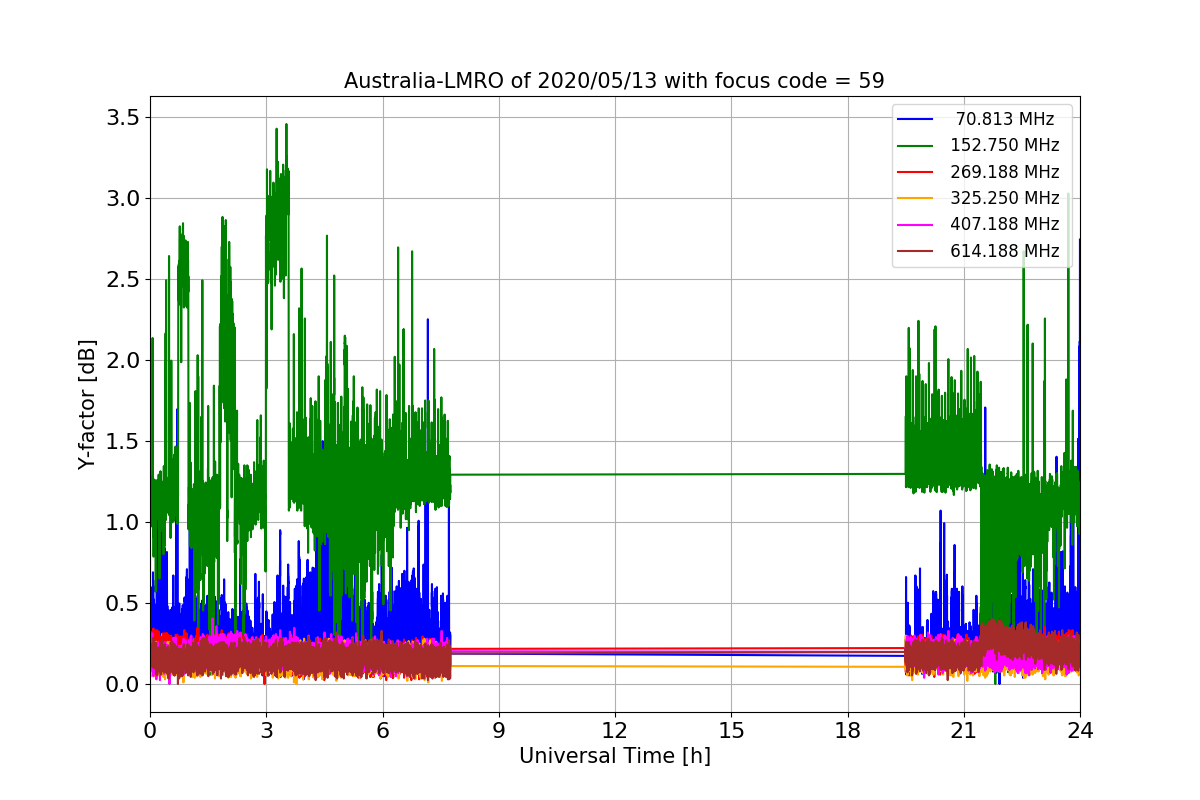Click the y-axis tick label '2.5'
The image size is (1200, 800).
(124, 280)
